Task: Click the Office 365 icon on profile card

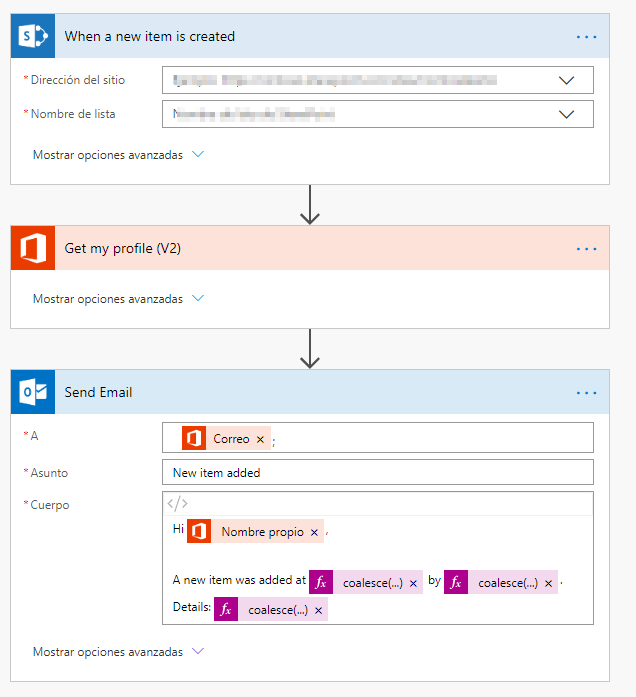Action: 34,249
